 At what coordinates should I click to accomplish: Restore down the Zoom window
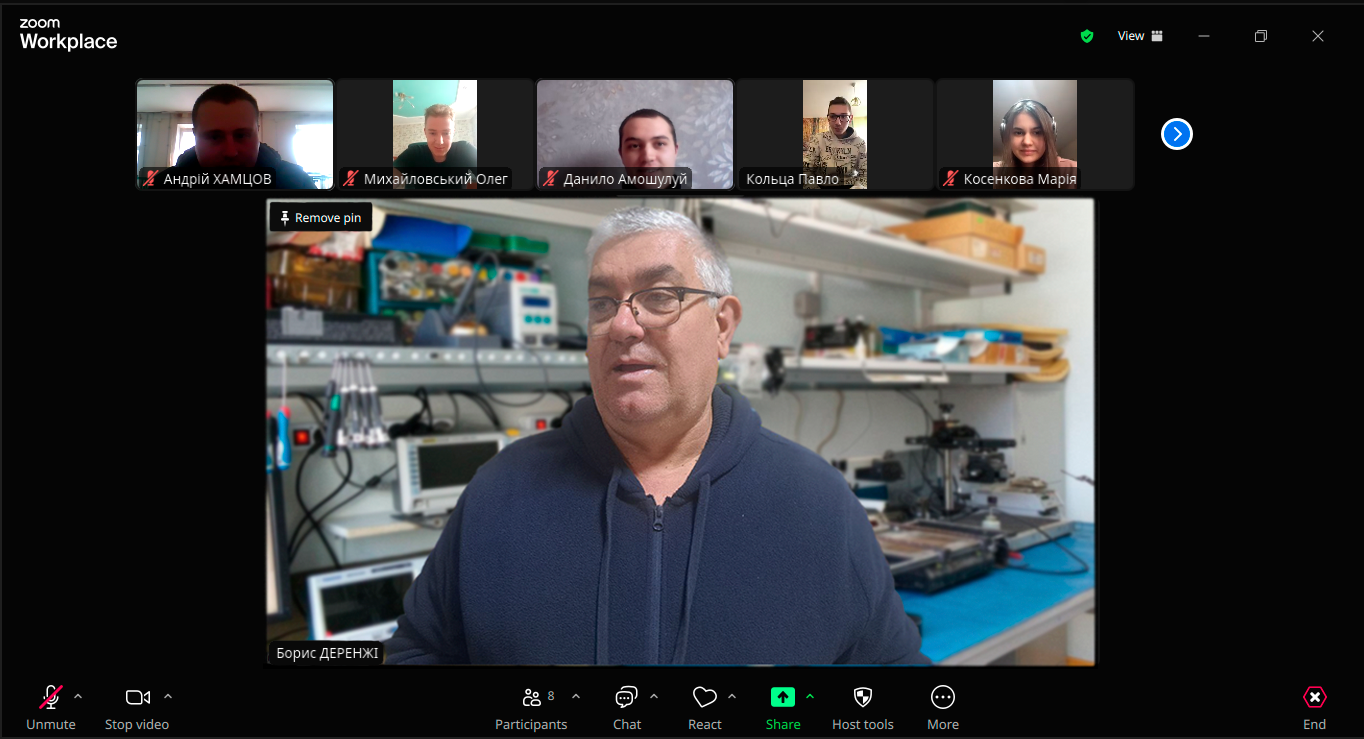coord(1261,36)
